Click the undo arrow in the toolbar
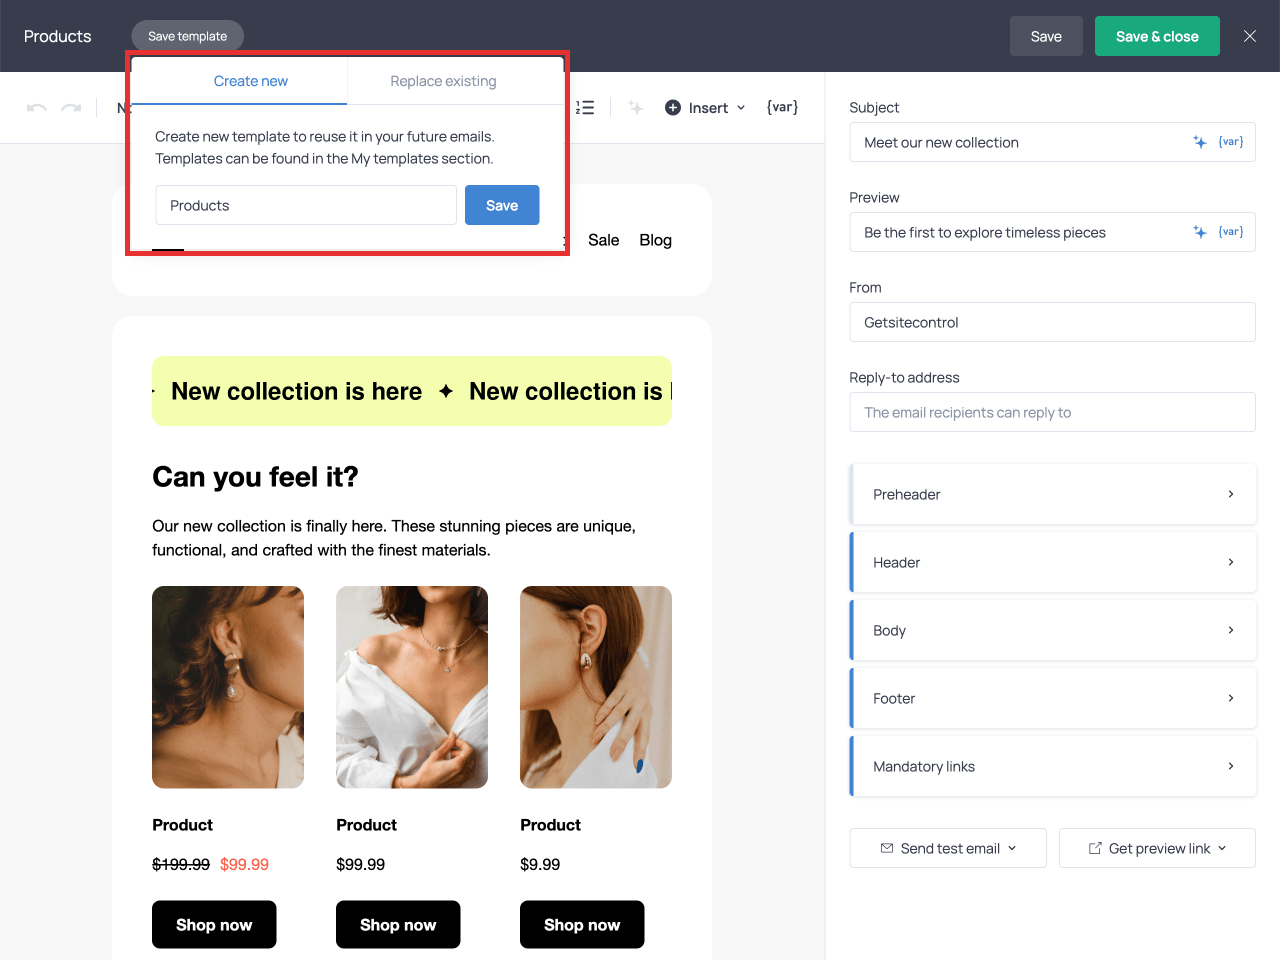1280x960 pixels. pos(37,108)
